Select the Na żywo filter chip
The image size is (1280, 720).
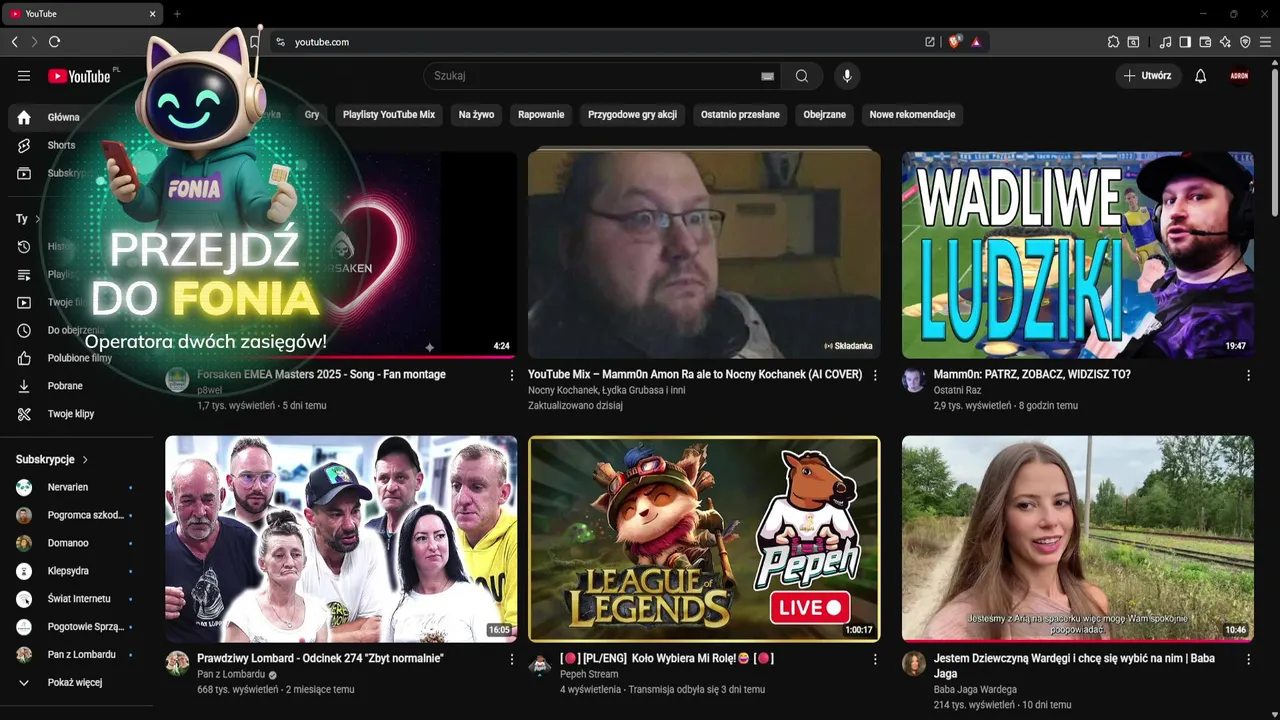point(476,114)
